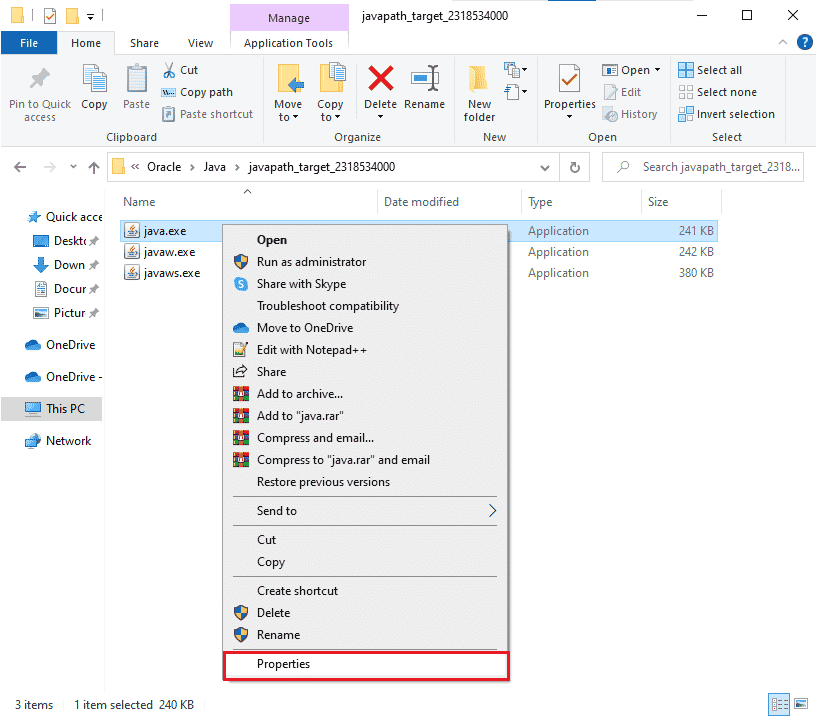Switch to the Share tab

pos(144,43)
